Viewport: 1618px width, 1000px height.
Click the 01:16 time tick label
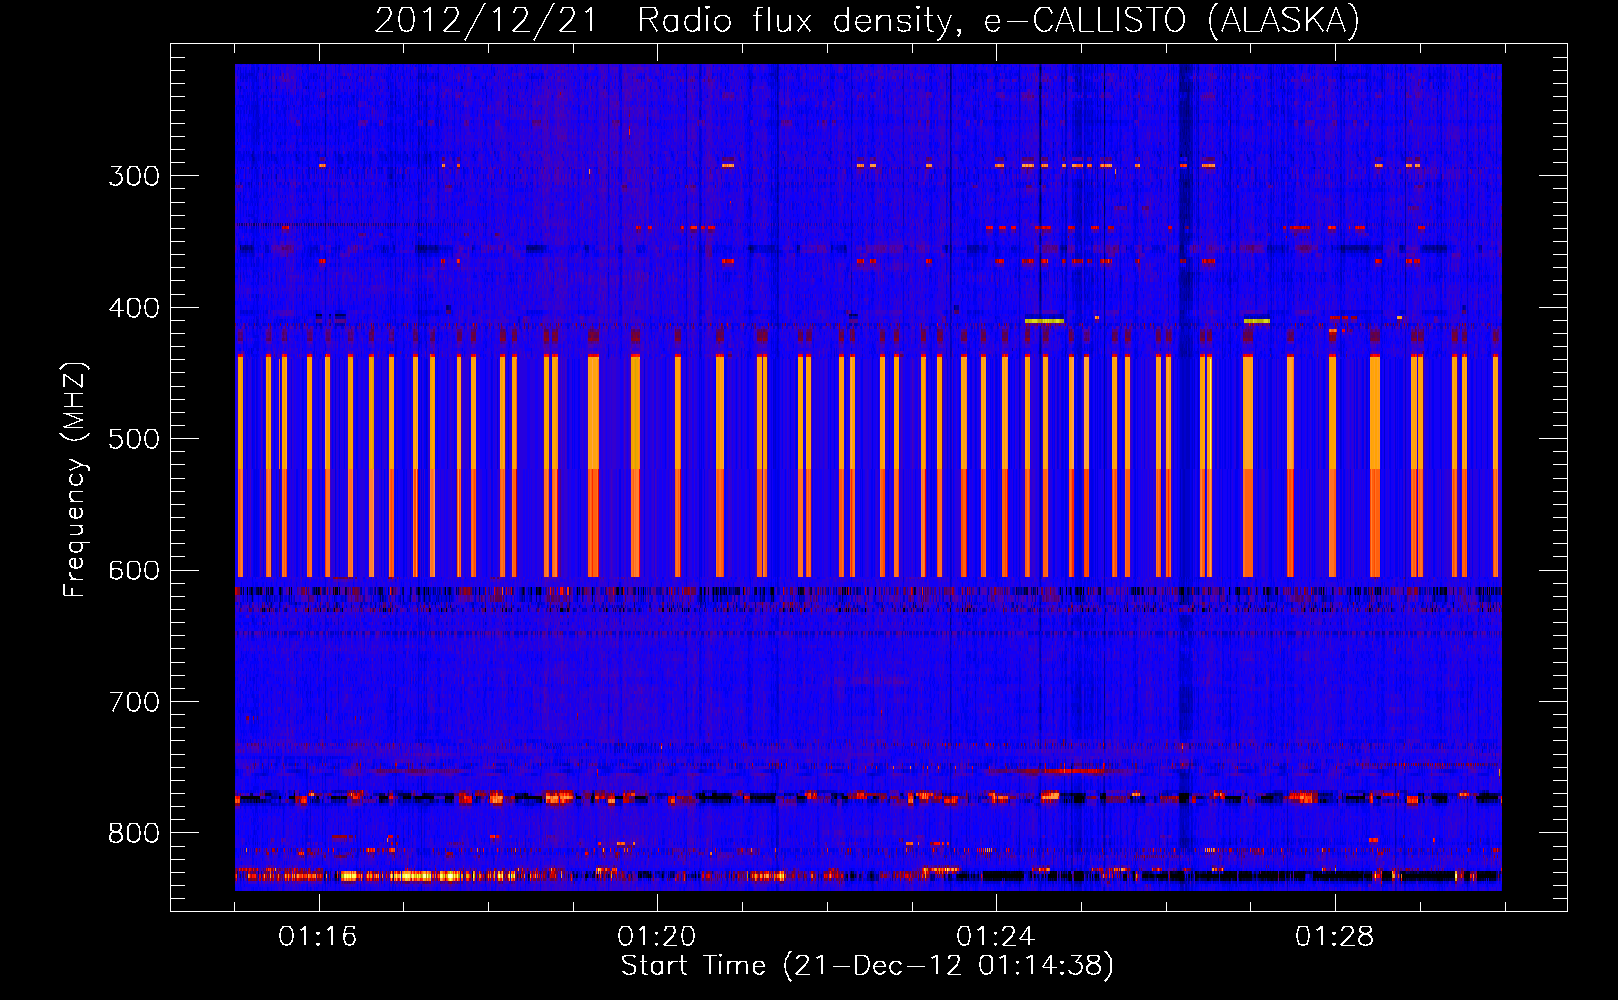318,937
